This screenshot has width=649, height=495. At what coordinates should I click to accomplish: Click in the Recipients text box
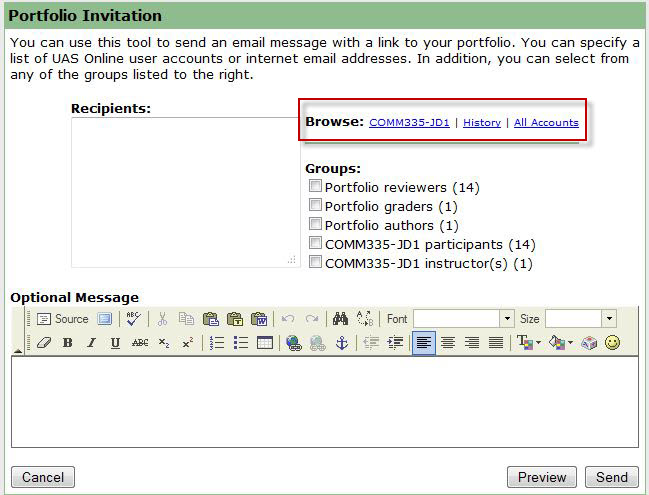pyautogui.click(x=185, y=192)
